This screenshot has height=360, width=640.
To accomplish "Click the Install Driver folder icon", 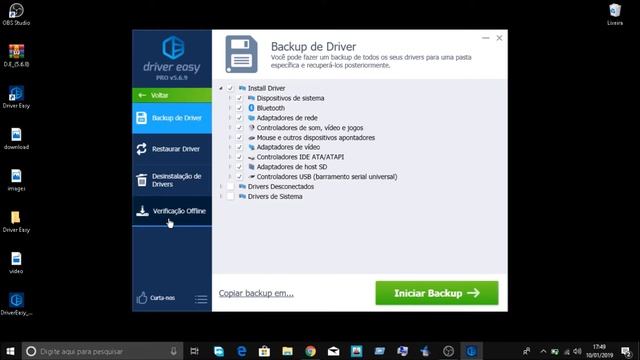I will [242, 88].
